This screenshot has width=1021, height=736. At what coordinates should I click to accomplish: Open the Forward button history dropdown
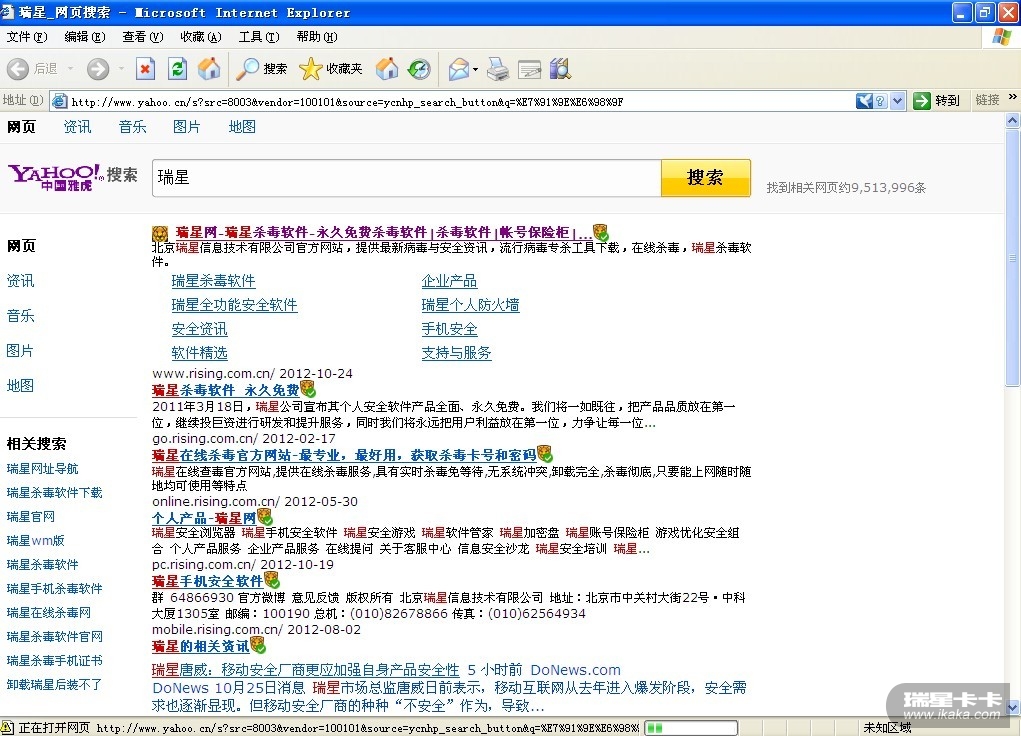(120, 68)
